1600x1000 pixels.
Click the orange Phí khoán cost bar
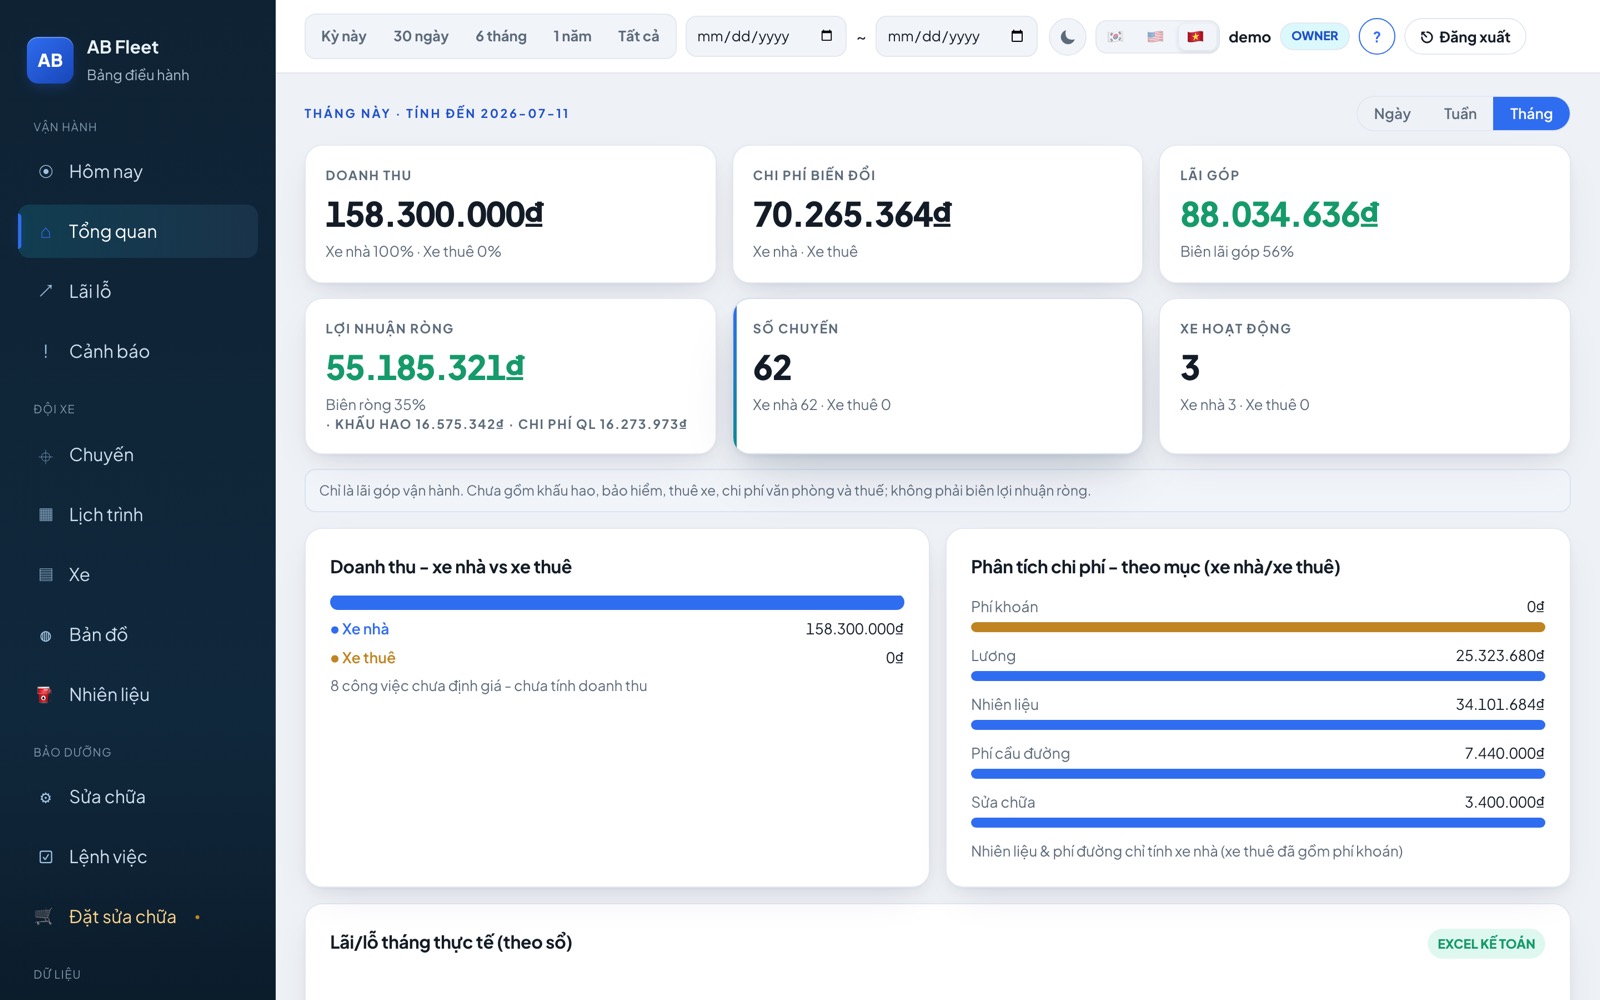[1258, 627]
